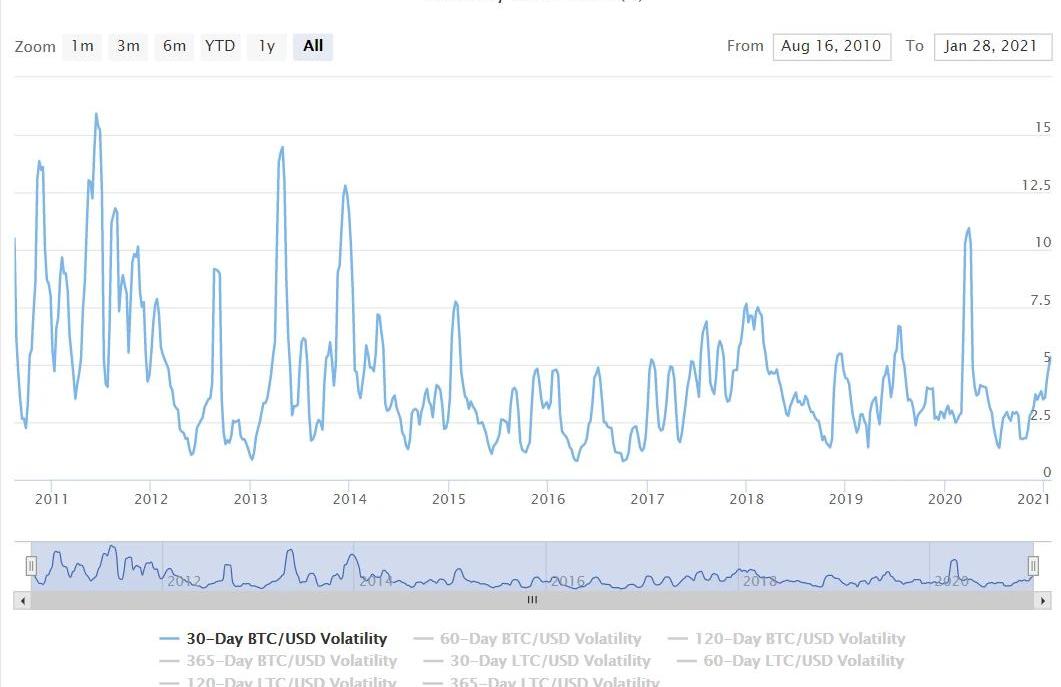Screen dimensions: 1061x687
Task: Click the navigator's right range handle
Action: pyautogui.click(x=1033, y=566)
